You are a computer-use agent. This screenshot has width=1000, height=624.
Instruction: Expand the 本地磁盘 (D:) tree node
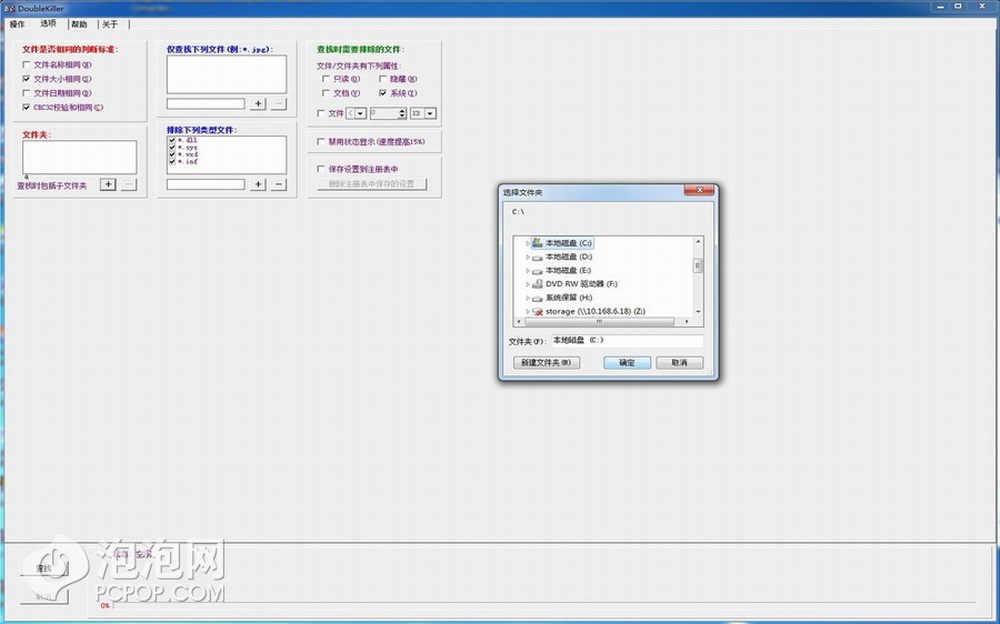click(x=527, y=256)
